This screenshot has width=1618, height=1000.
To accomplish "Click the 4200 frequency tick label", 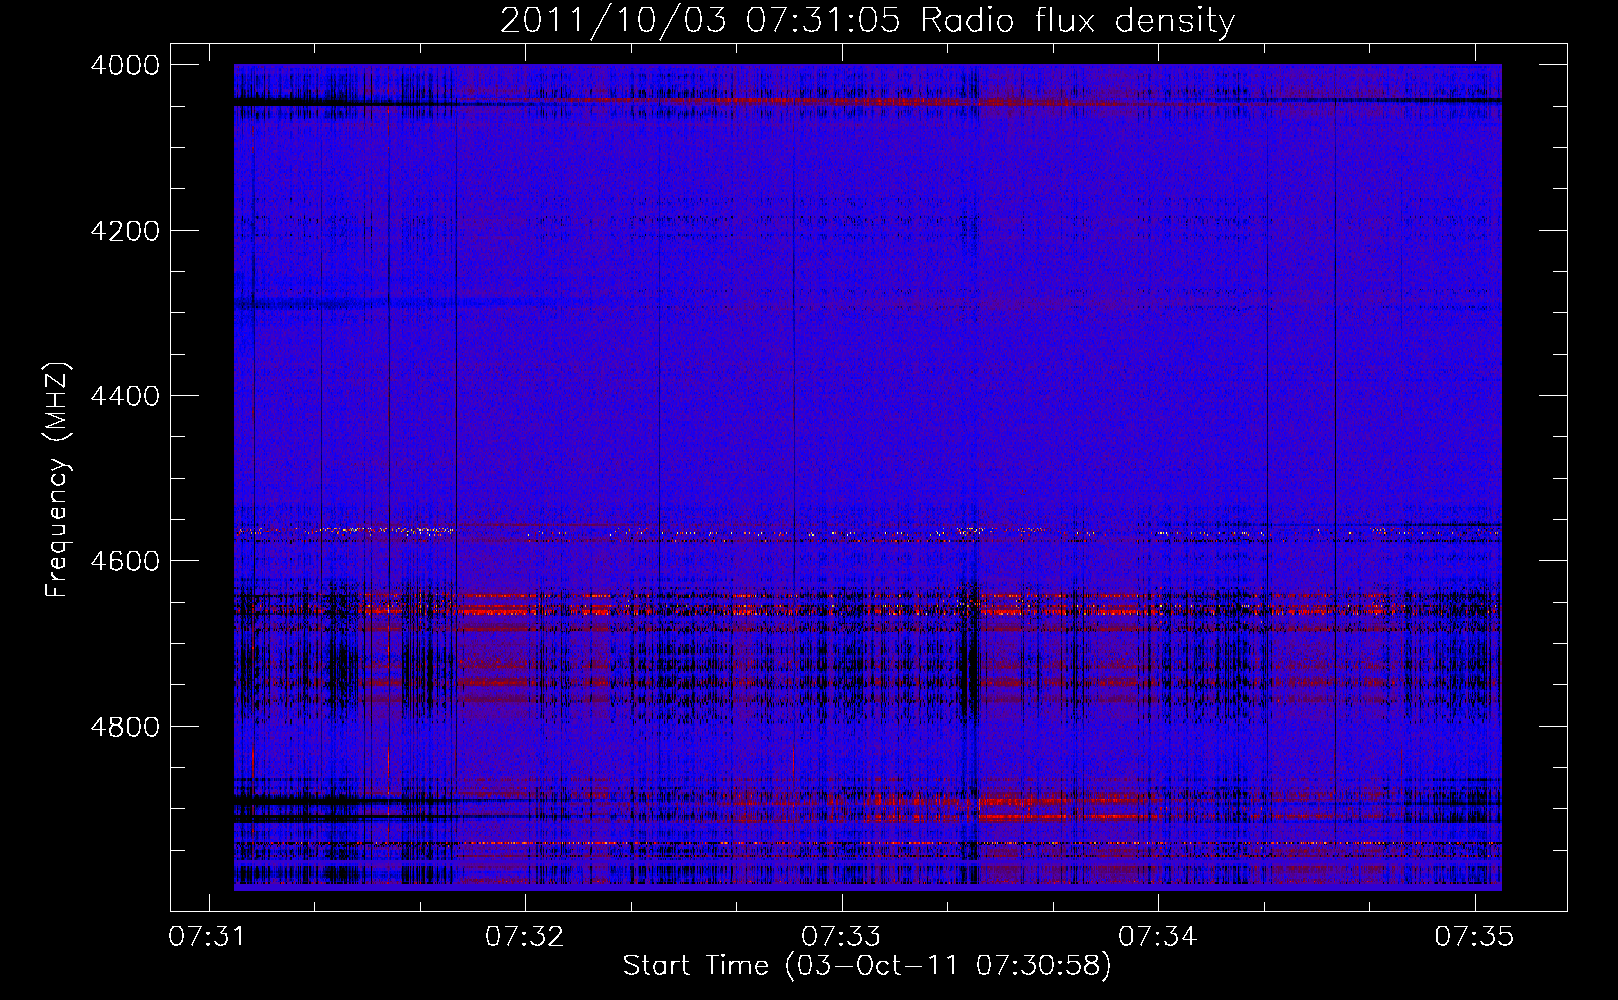I will (x=125, y=231).
